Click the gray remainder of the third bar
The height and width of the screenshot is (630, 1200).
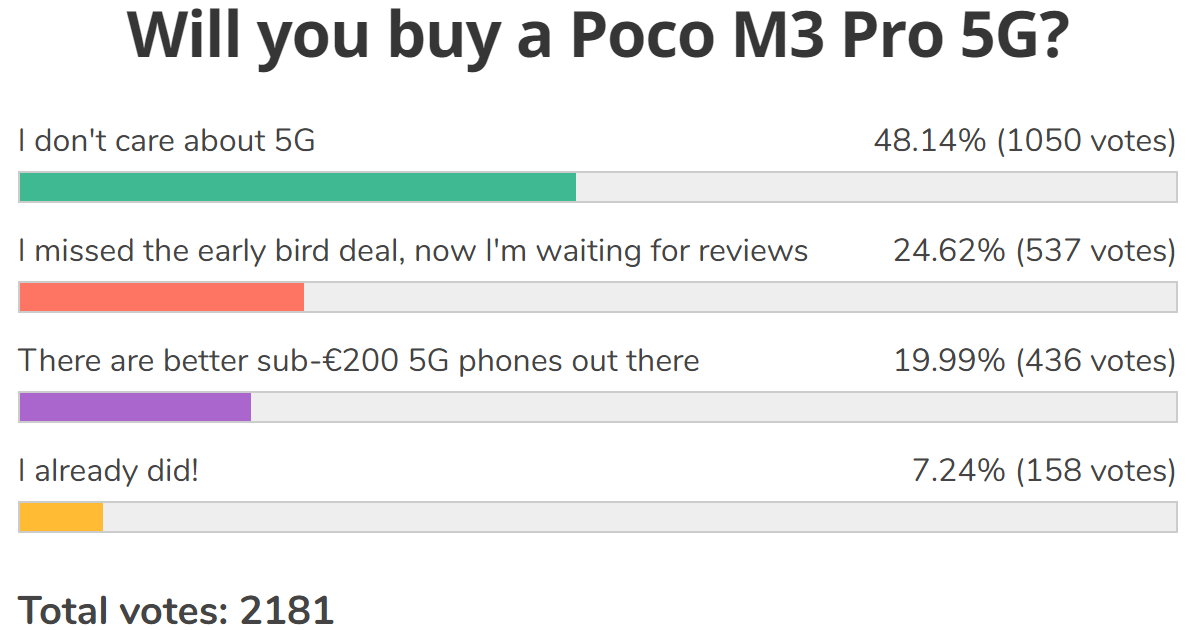click(714, 407)
